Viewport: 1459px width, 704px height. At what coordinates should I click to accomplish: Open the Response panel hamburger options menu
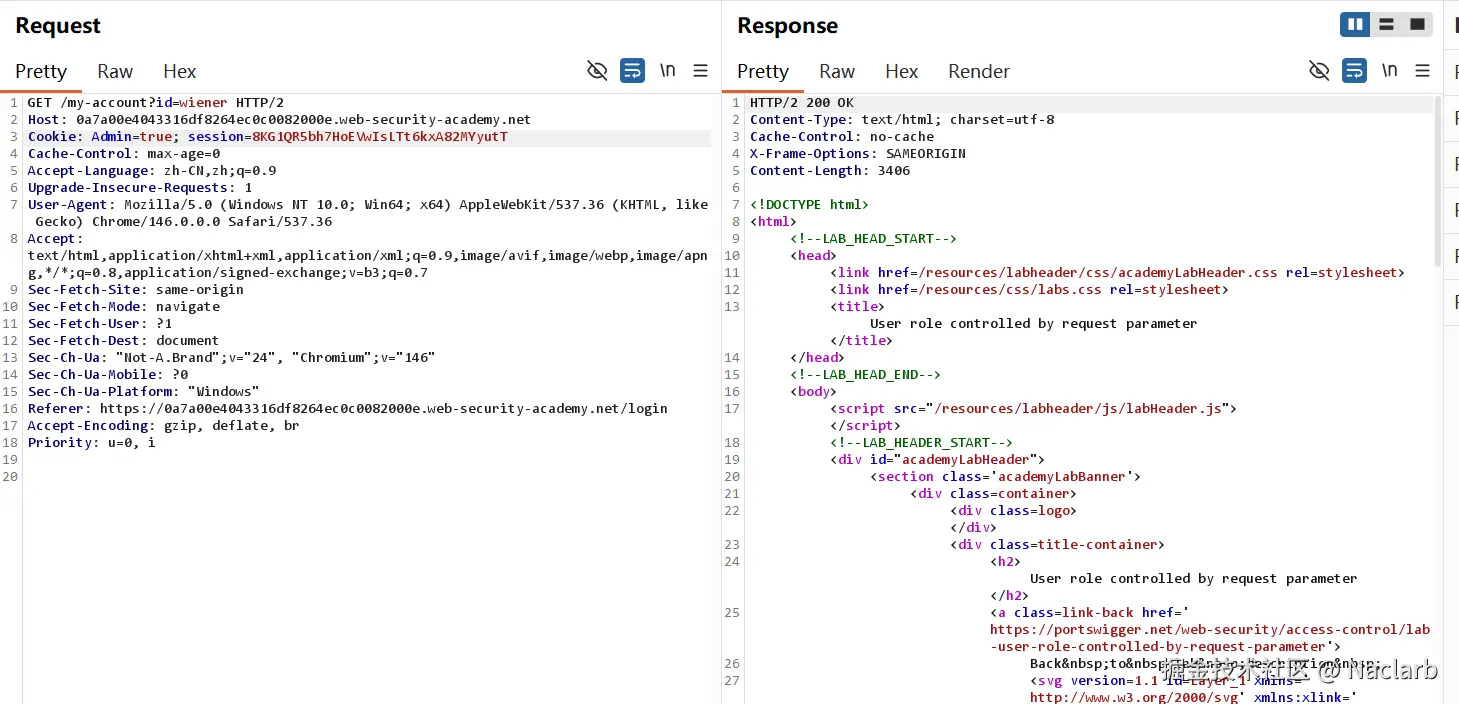tap(1422, 70)
